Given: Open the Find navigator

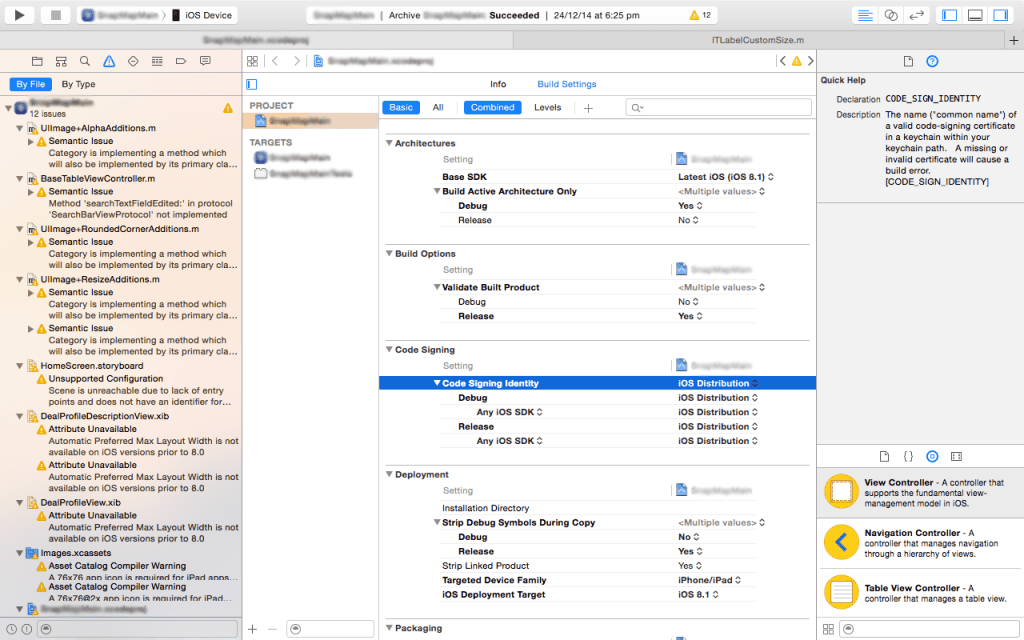Looking at the screenshot, I should tap(85, 61).
